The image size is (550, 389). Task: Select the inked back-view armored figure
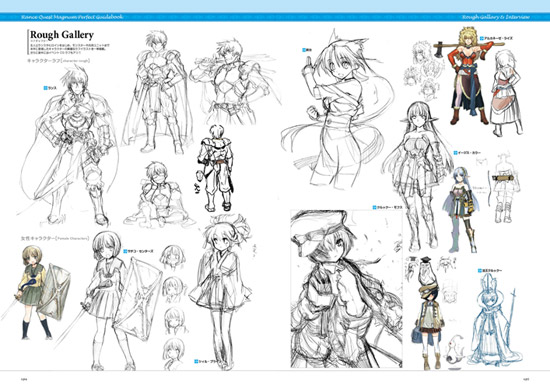pyautogui.click(x=216, y=168)
